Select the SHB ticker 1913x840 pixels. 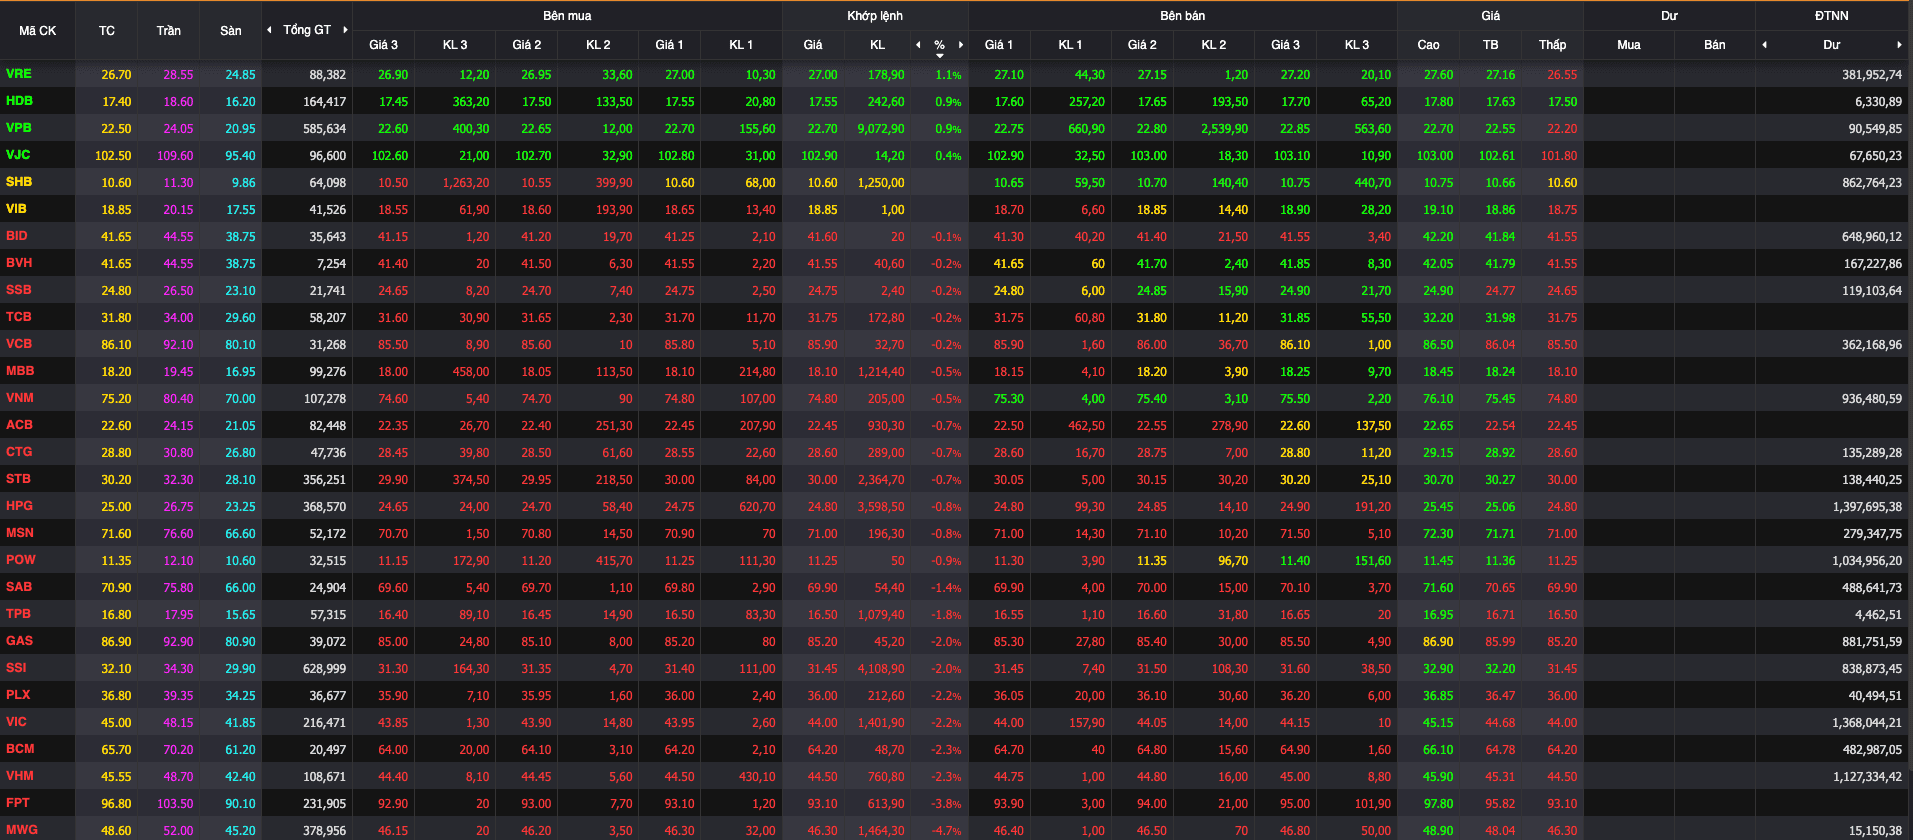click(x=19, y=182)
